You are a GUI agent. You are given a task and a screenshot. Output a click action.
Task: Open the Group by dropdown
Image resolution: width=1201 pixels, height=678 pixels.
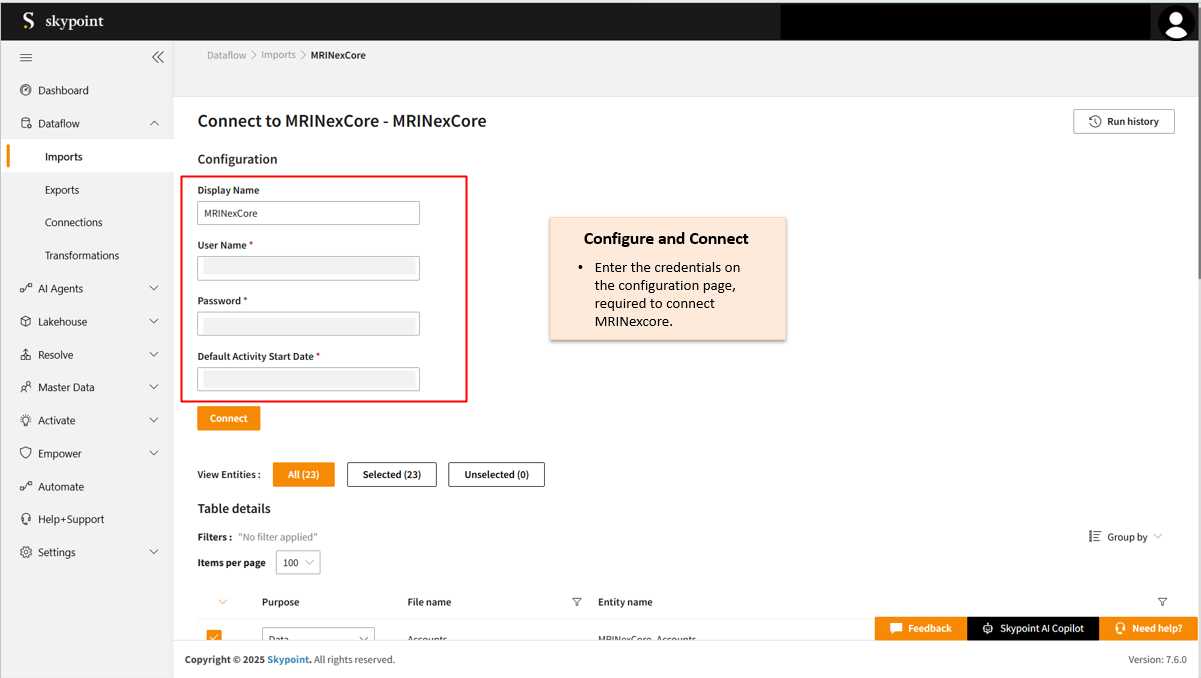1126,537
